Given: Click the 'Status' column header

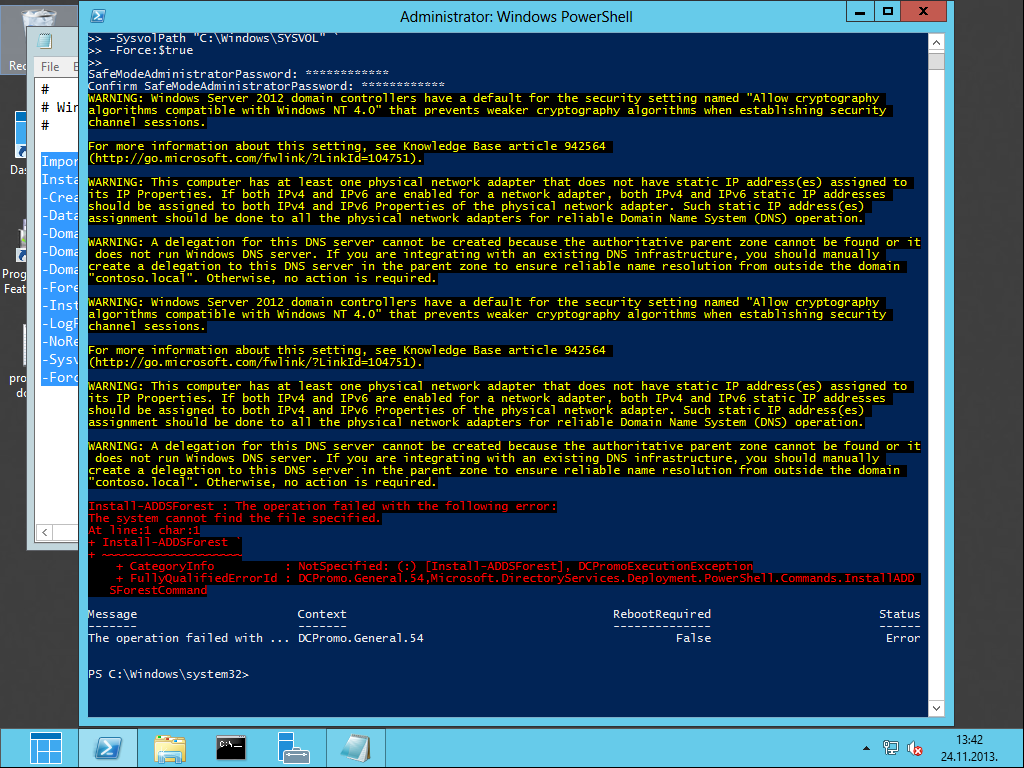Looking at the screenshot, I should (x=899, y=614).
